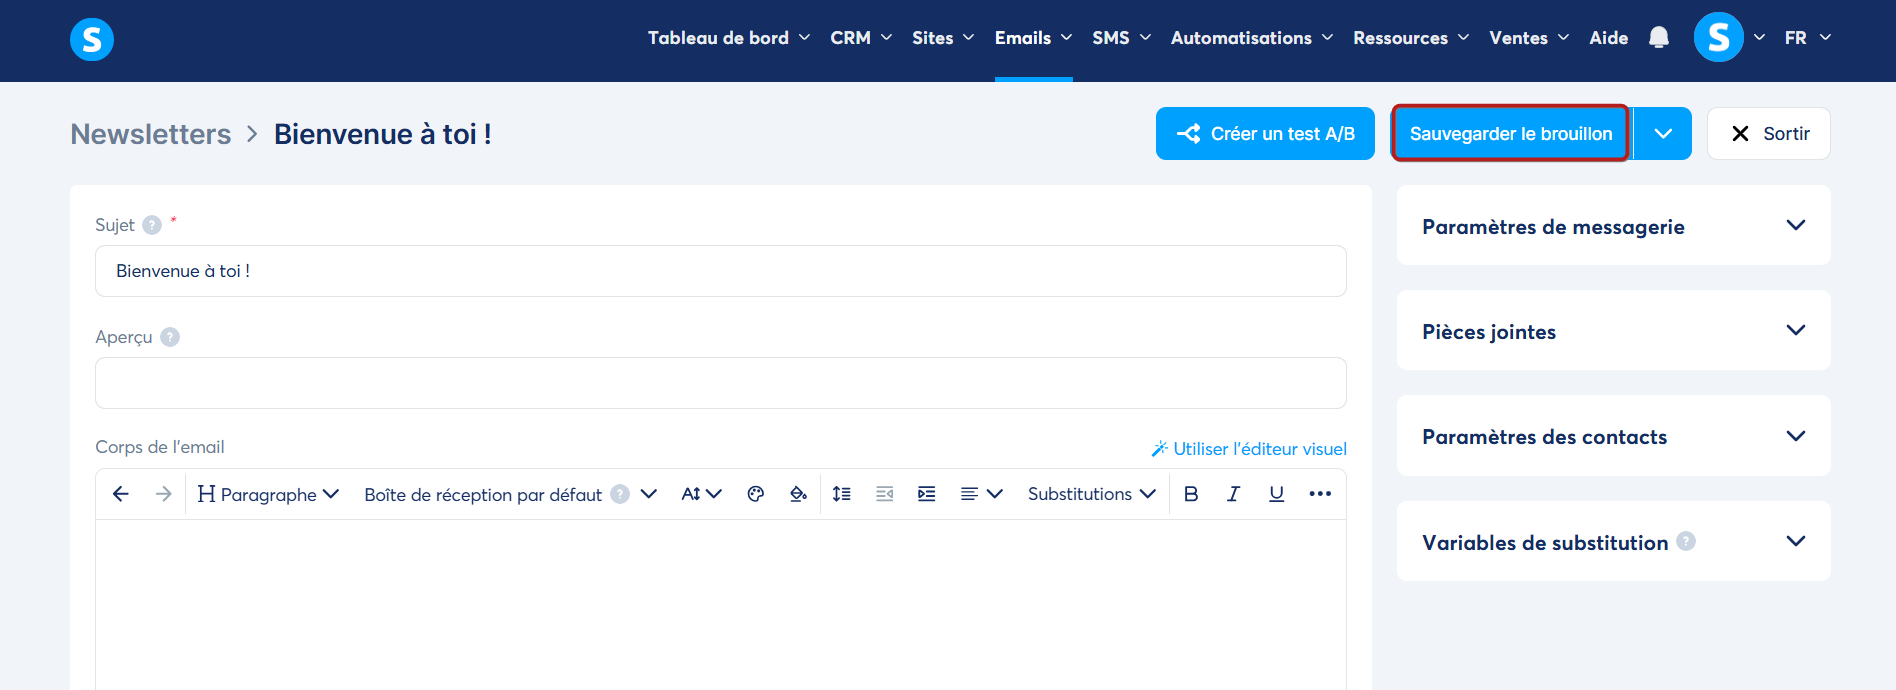Expand Paramètres de messagerie panel
This screenshot has width=1896, height=690.
1613,226
